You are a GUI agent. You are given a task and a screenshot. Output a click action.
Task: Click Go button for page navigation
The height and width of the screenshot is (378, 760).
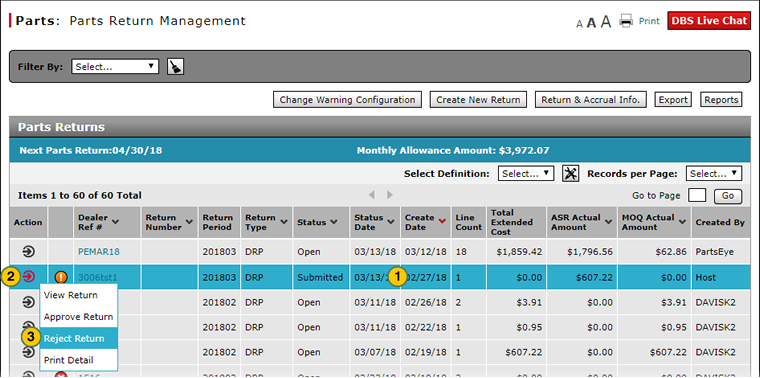(x=728, y=196)
